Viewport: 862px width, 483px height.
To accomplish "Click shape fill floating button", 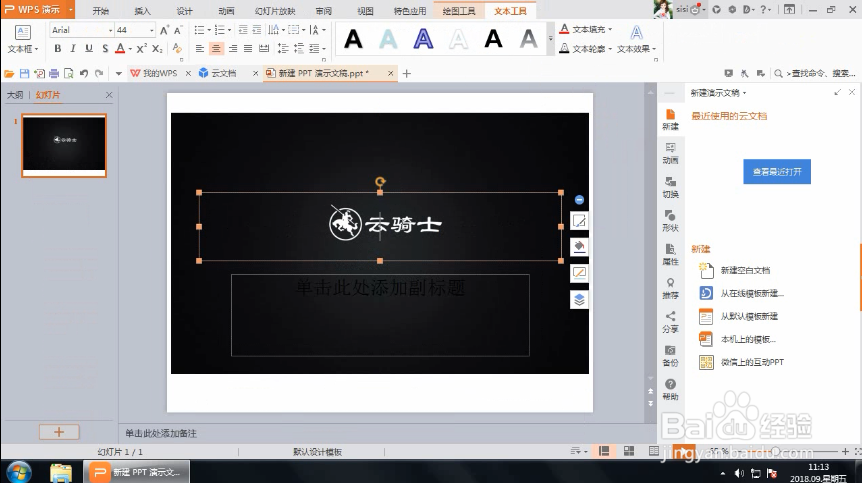I will coord(579,247).
